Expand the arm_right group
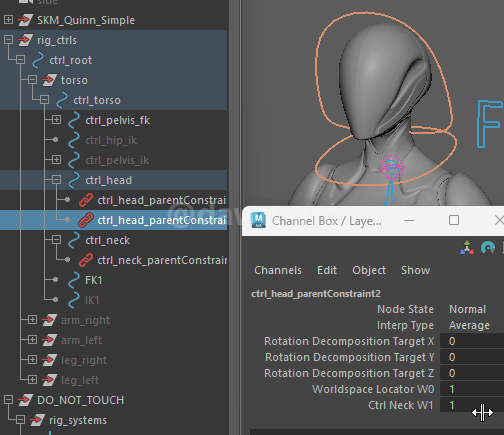This screenshot has height=435, width=504. pyautogui.click(x=32, y=320)
